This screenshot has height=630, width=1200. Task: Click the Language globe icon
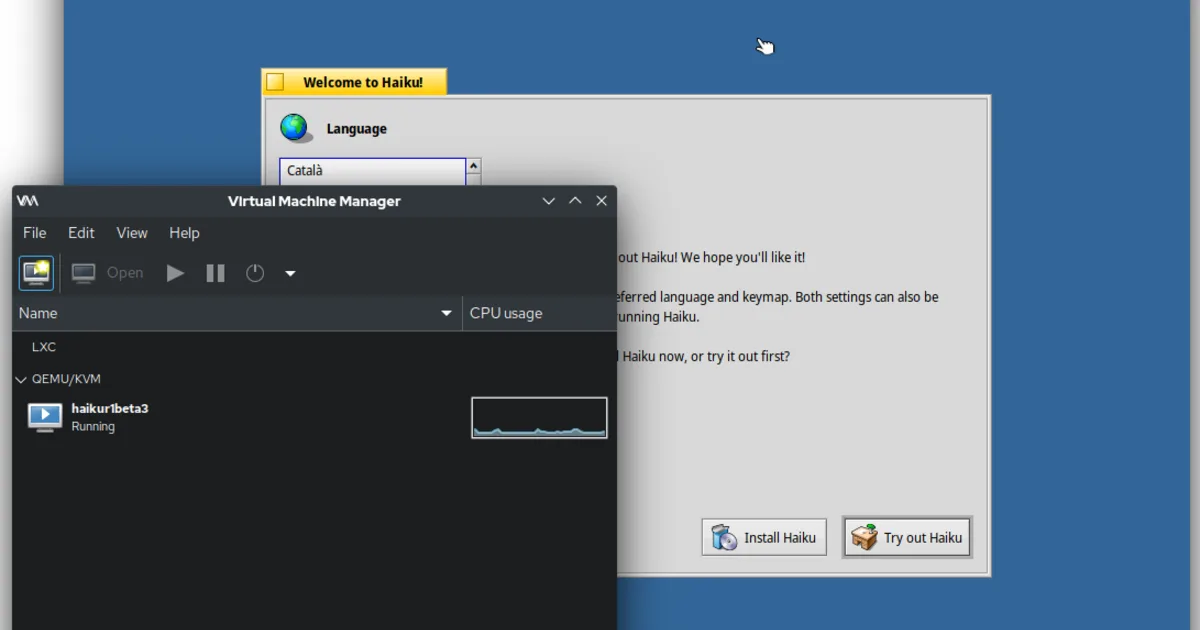[294, 128]
